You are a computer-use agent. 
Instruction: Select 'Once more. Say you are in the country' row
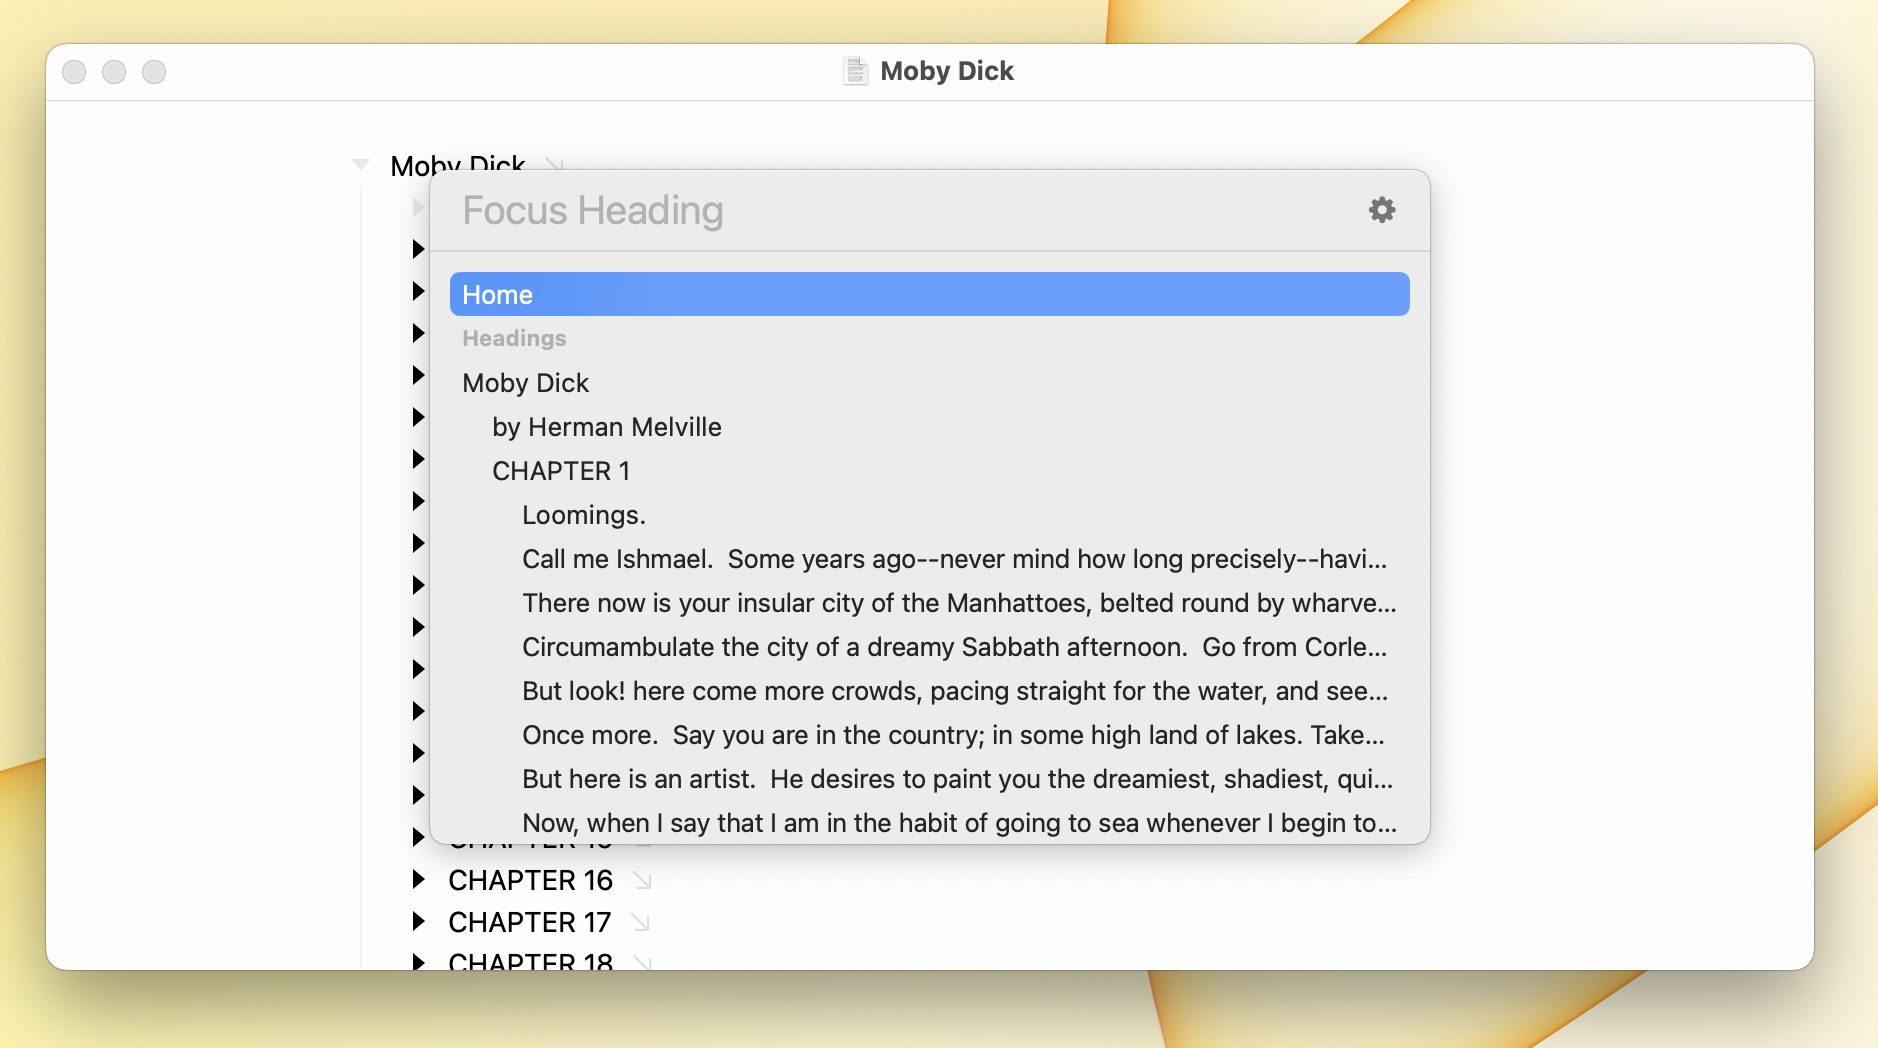pos(930,735)
